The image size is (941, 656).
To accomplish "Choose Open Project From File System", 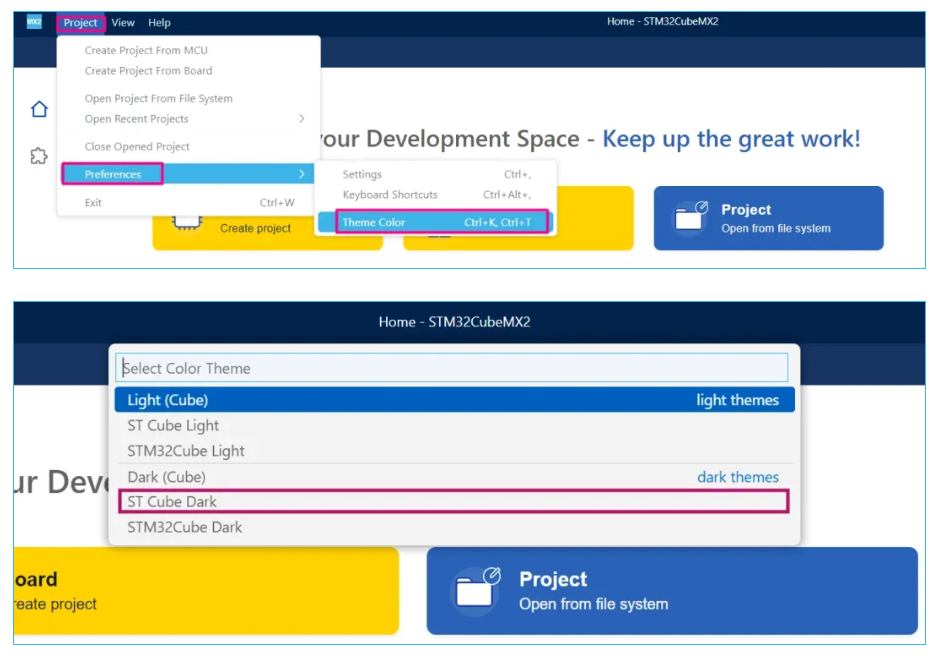I will pos(158,98).
